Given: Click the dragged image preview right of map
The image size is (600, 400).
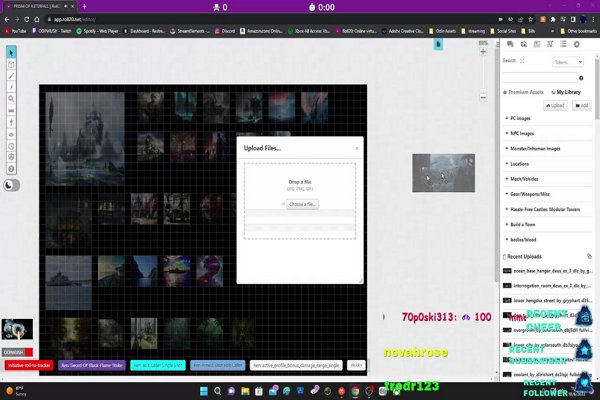Looking at the screenshot, I should (443, 173).
